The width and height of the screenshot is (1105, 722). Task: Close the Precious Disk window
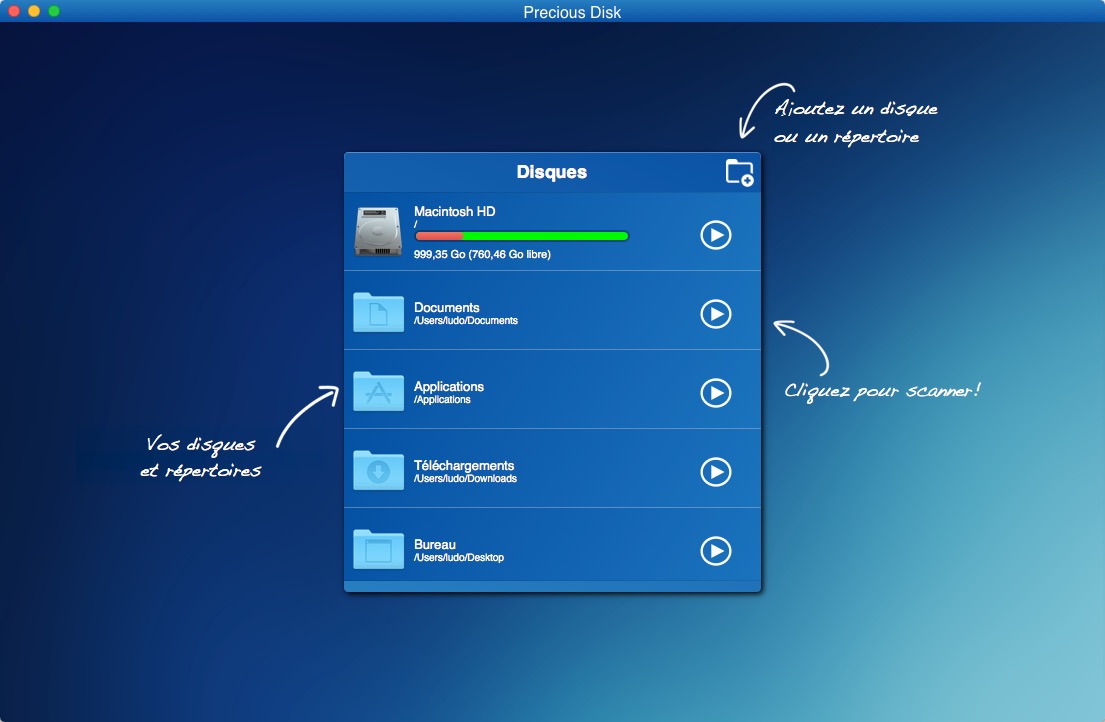pos(13,11)
